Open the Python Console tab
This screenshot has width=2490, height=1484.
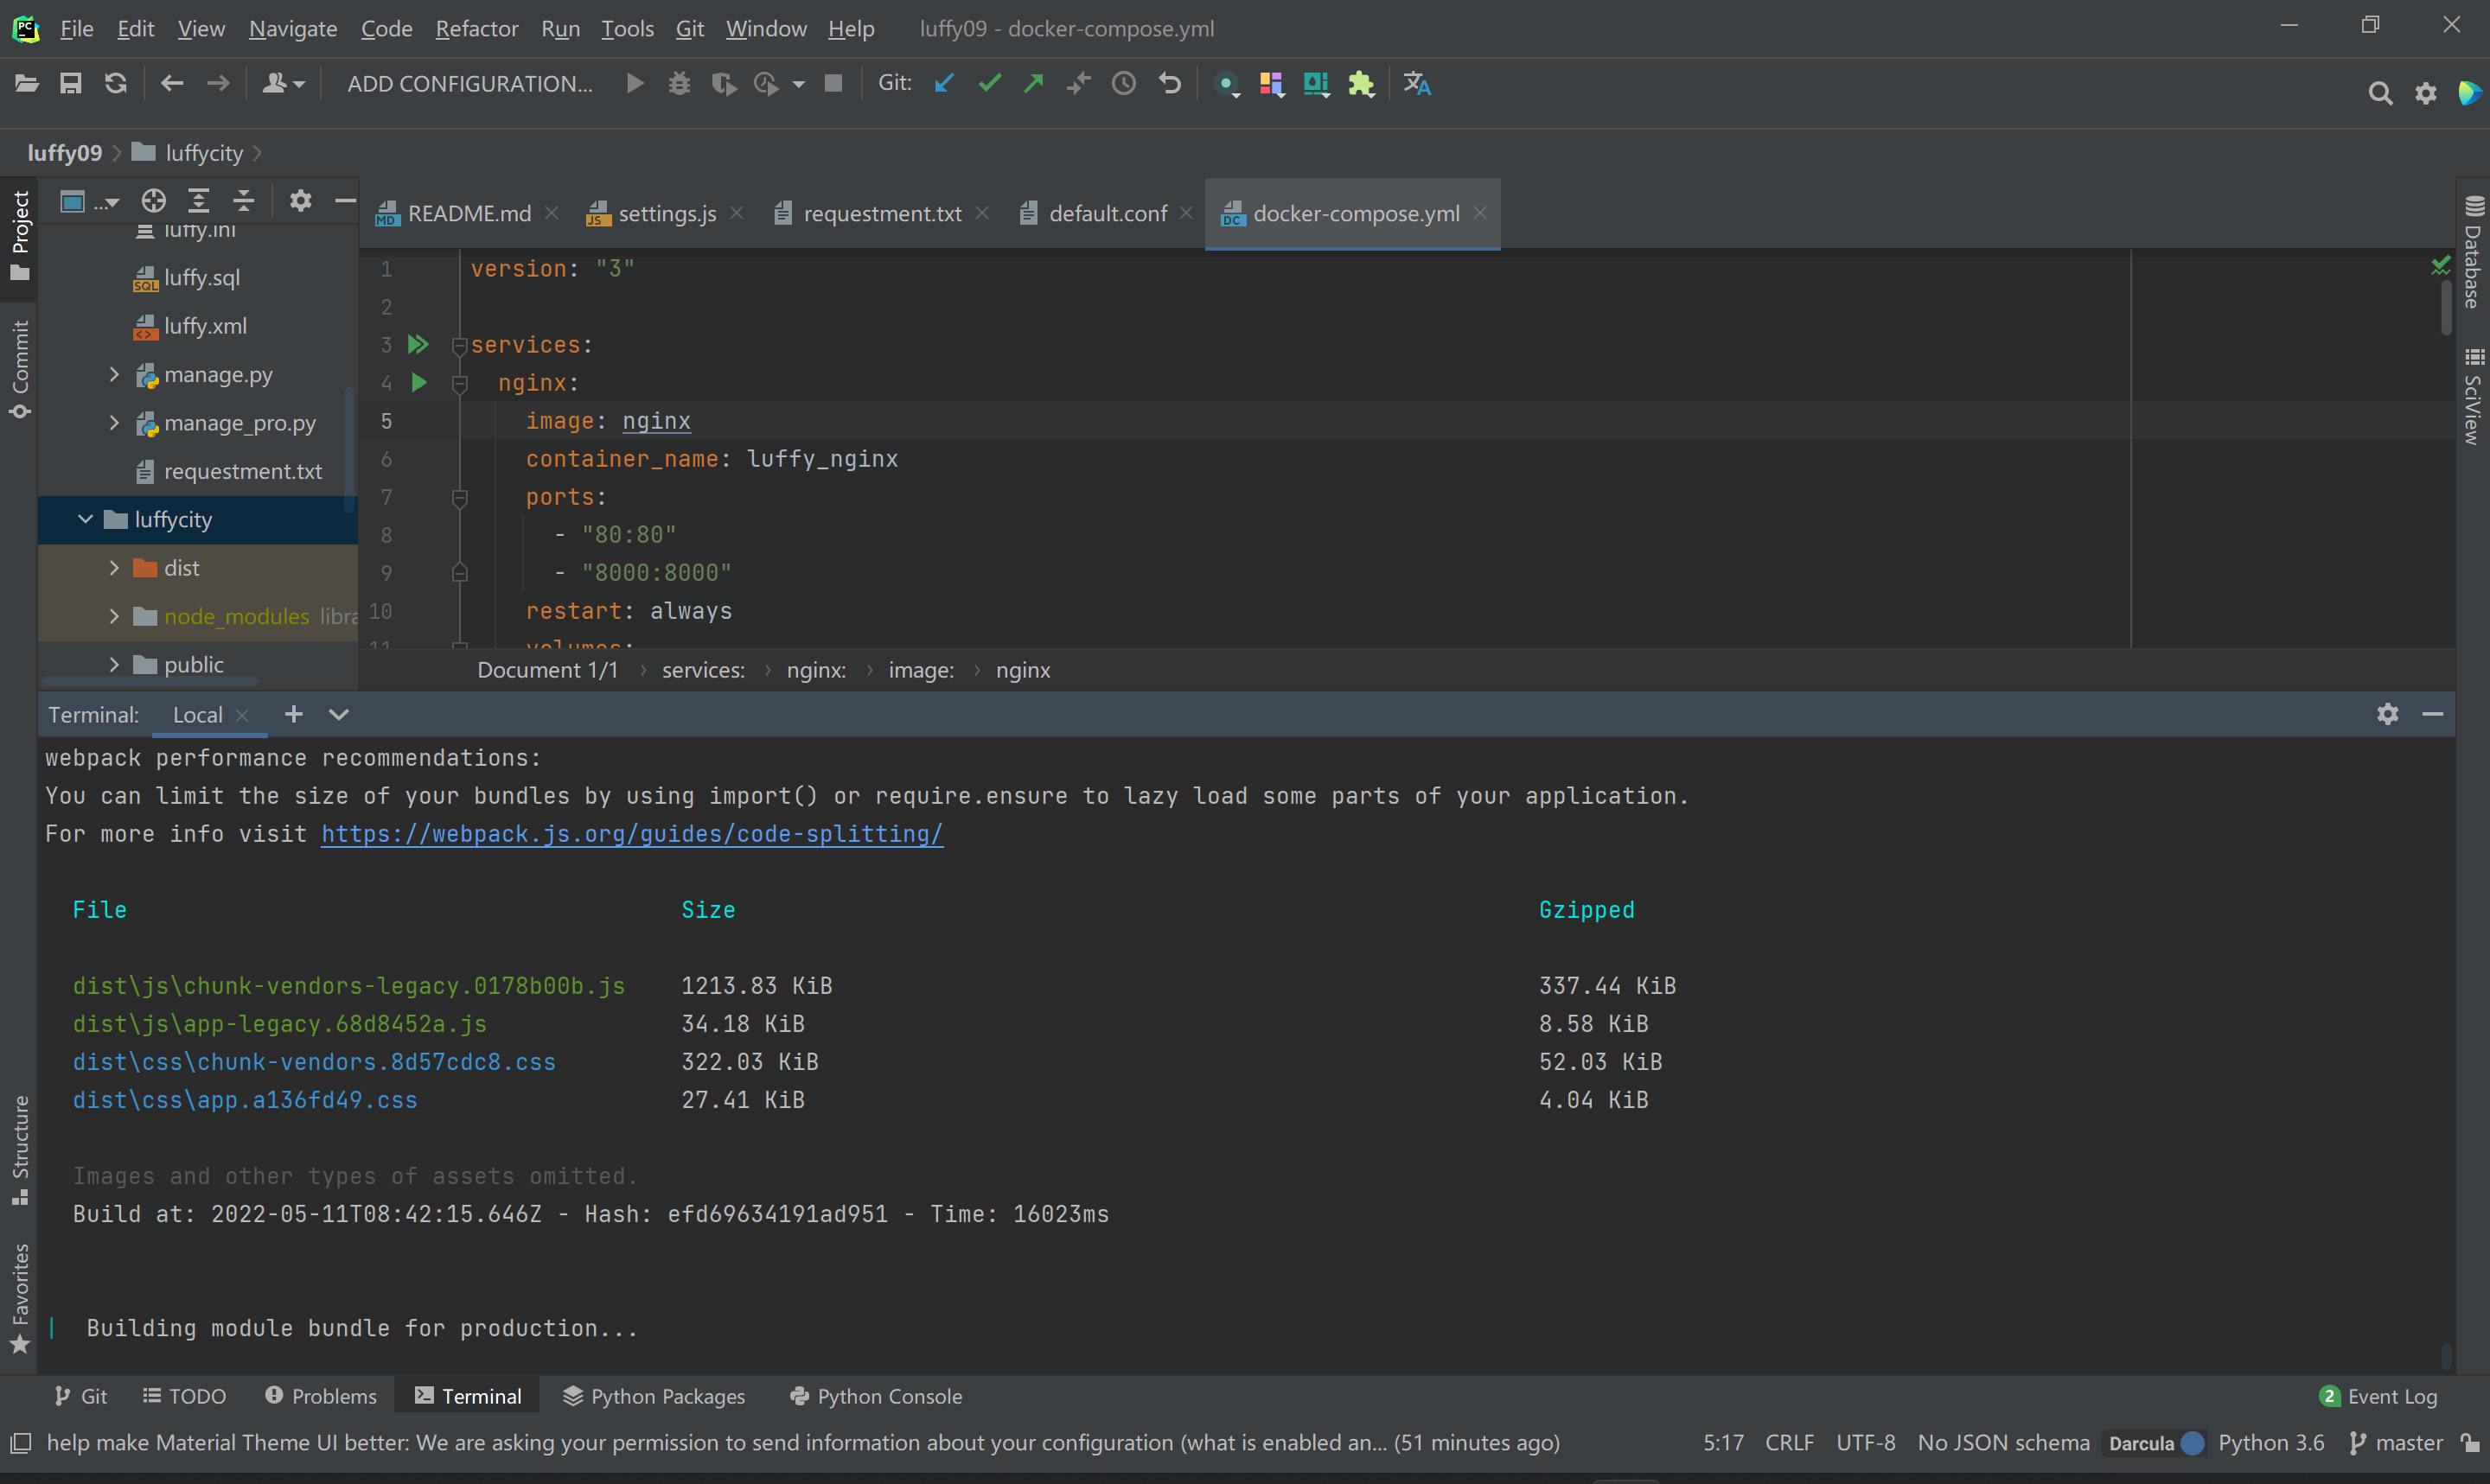tap(876, 1396)
